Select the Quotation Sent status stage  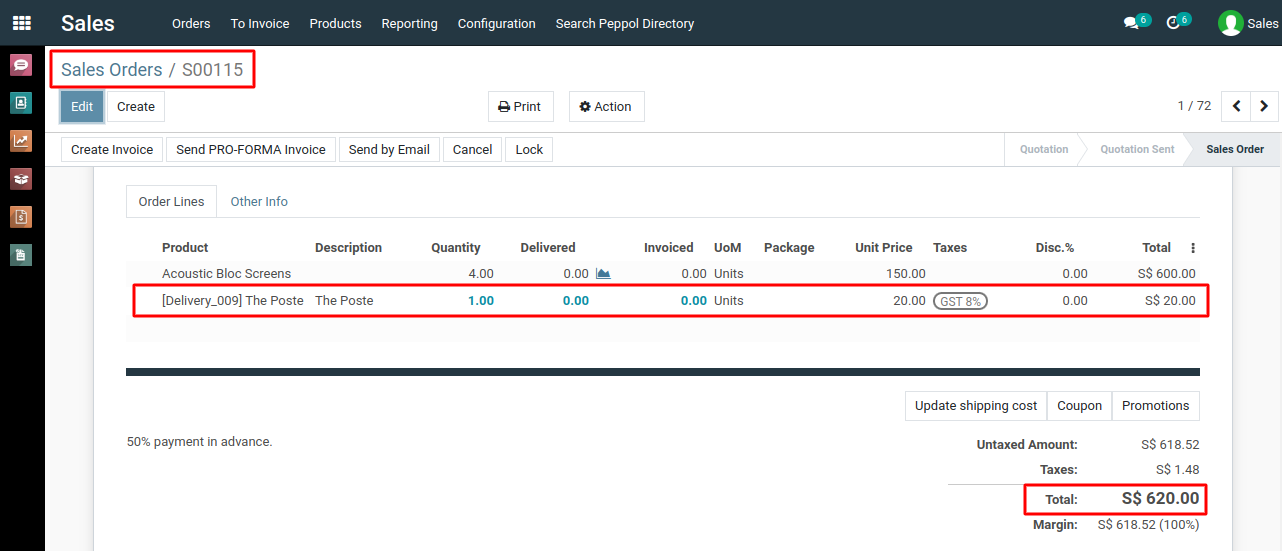tap(1137, 149)
